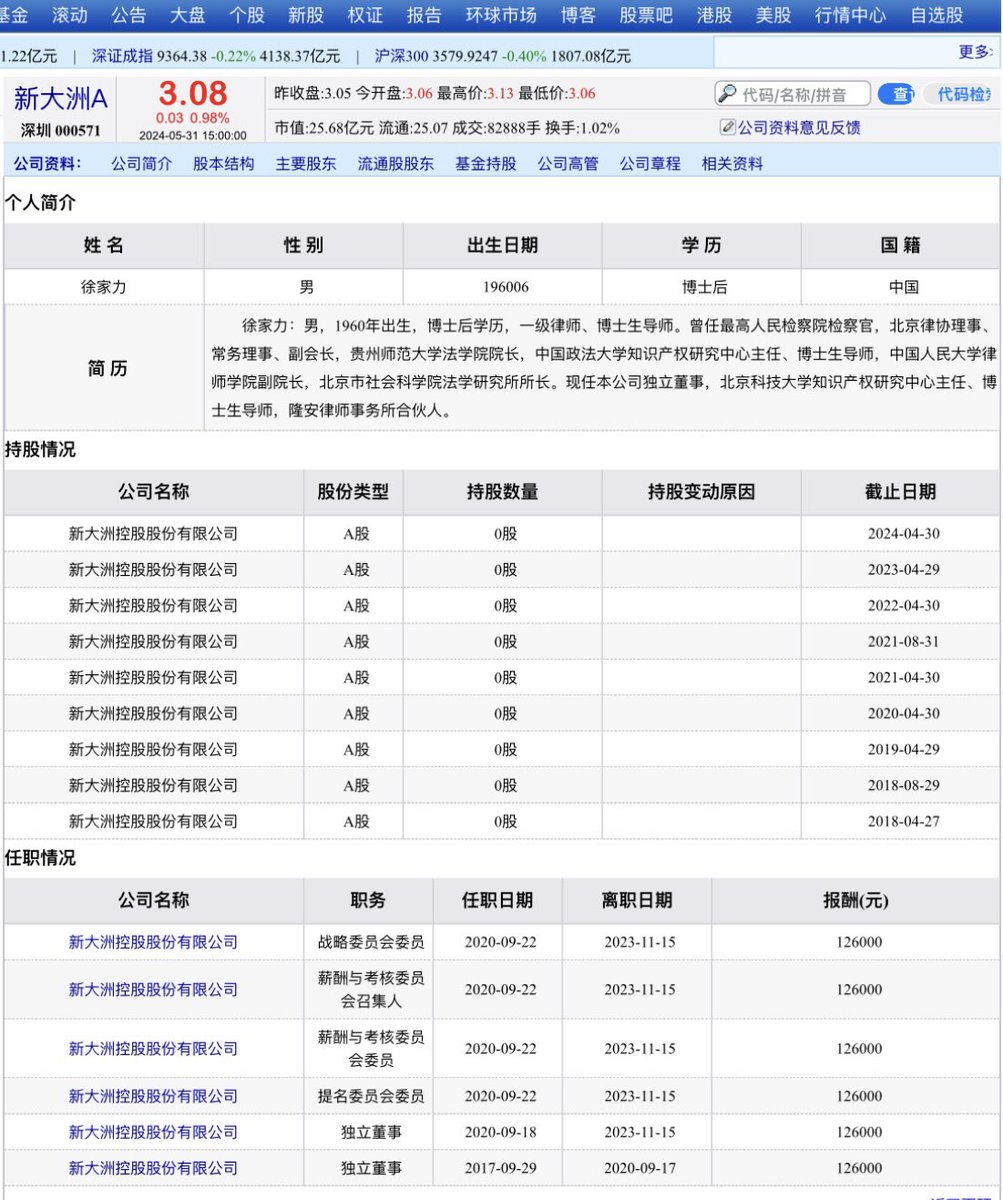Open company link in 独立董事 2017-09-29 row
This screenshot has height=1200, width=1003.
[153, 1168]
